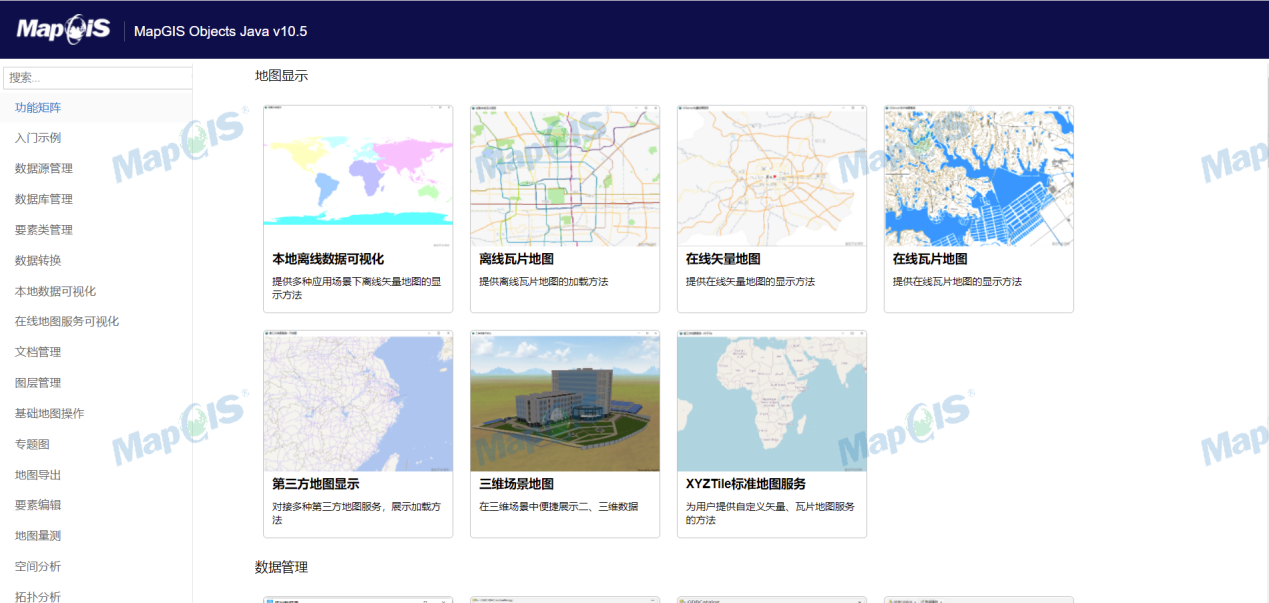Open the 本地离线数据可视化 world map thumbnail
This screenshot has height=603, width=1269.
click(x=358, y=176)
